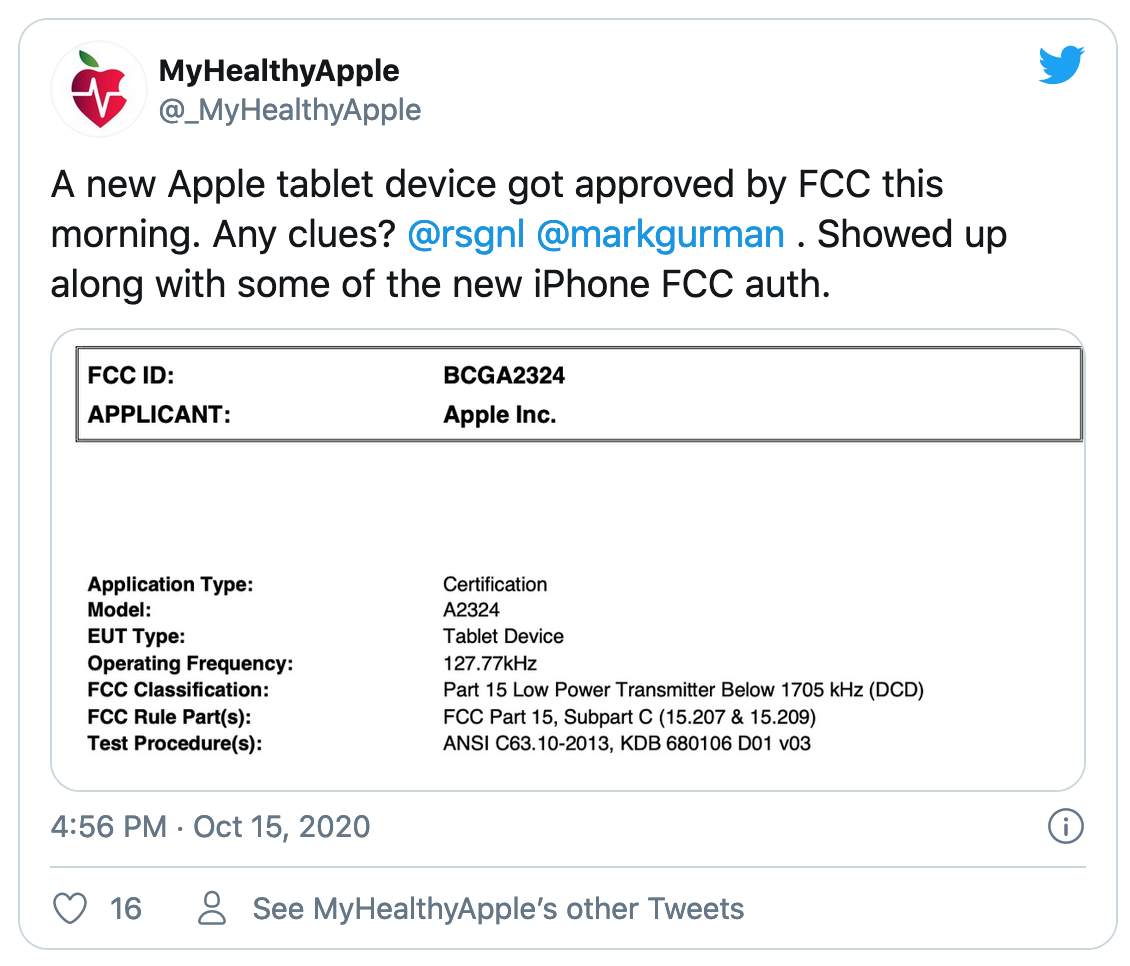Click the Apple Inc. applicant text
Viewport: 1130px width, 966px height.
[499, 415]
